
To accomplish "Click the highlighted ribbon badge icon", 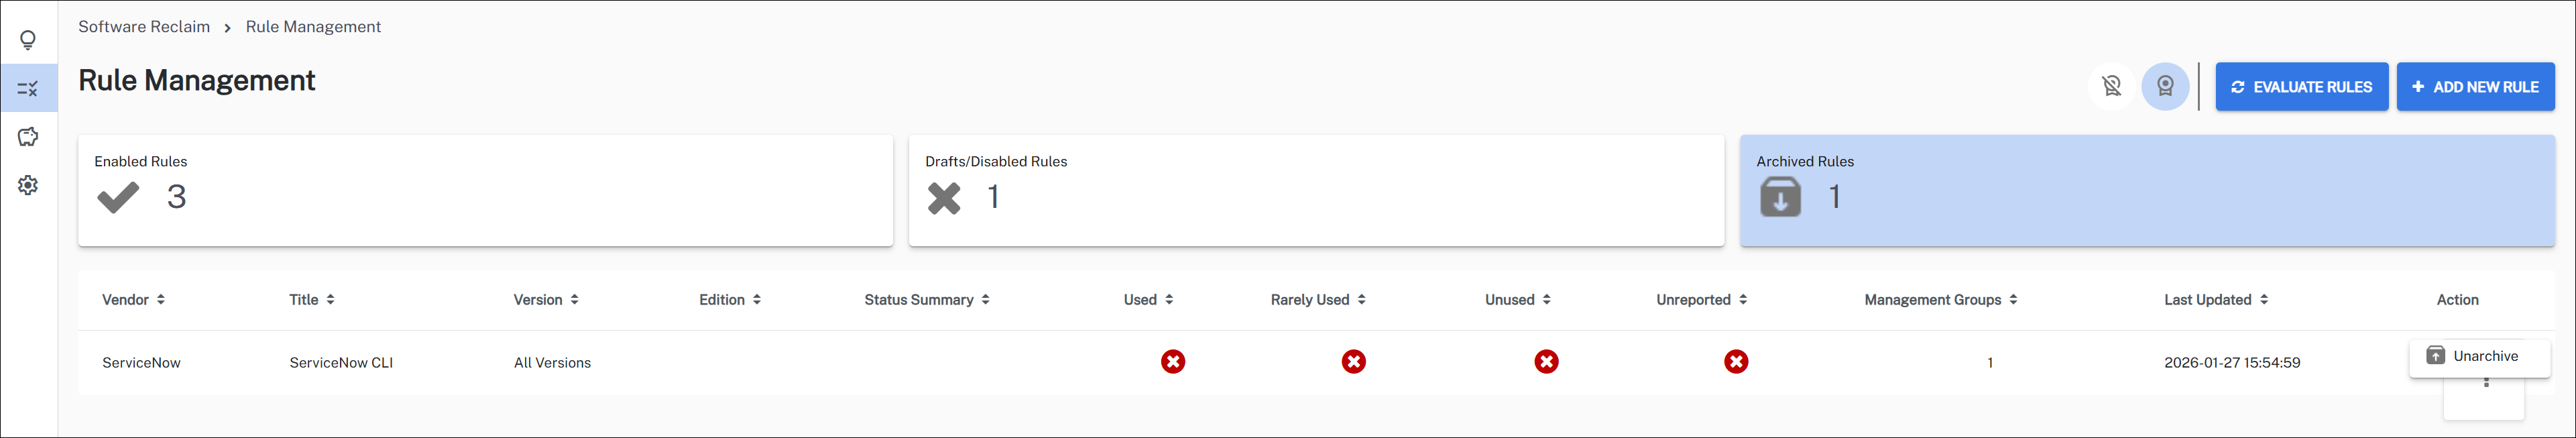I will [x=2165, y=87].
